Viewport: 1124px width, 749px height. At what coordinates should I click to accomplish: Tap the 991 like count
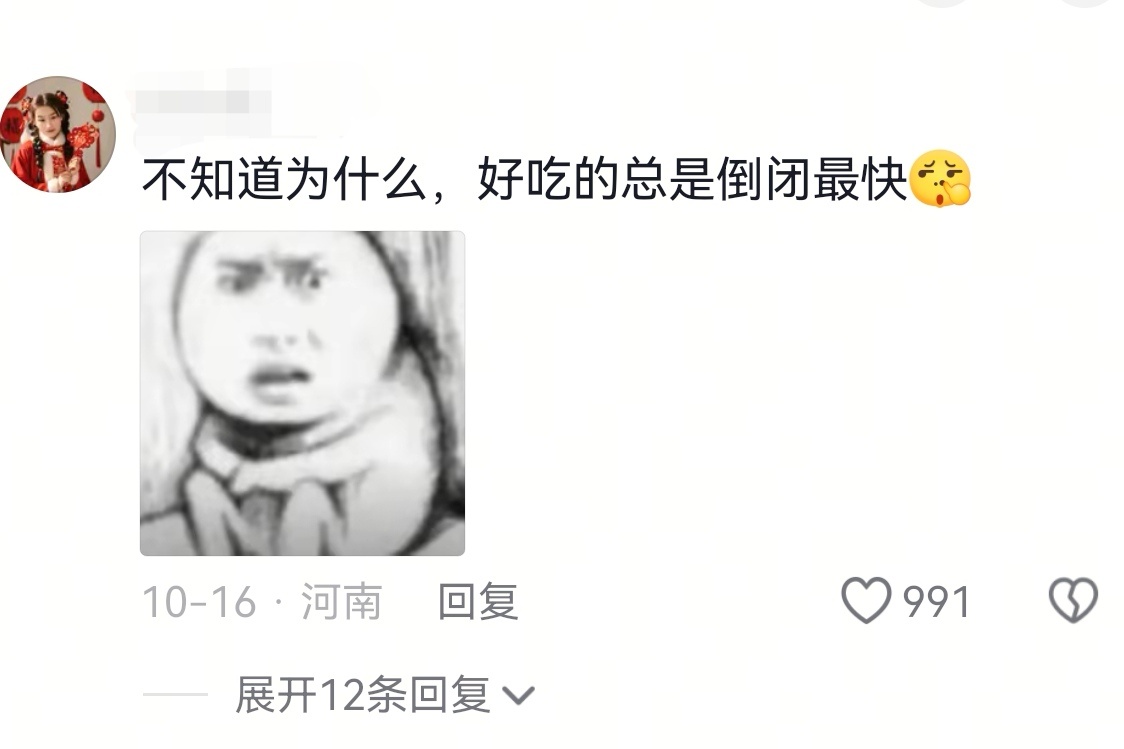(x=936, y=601)
